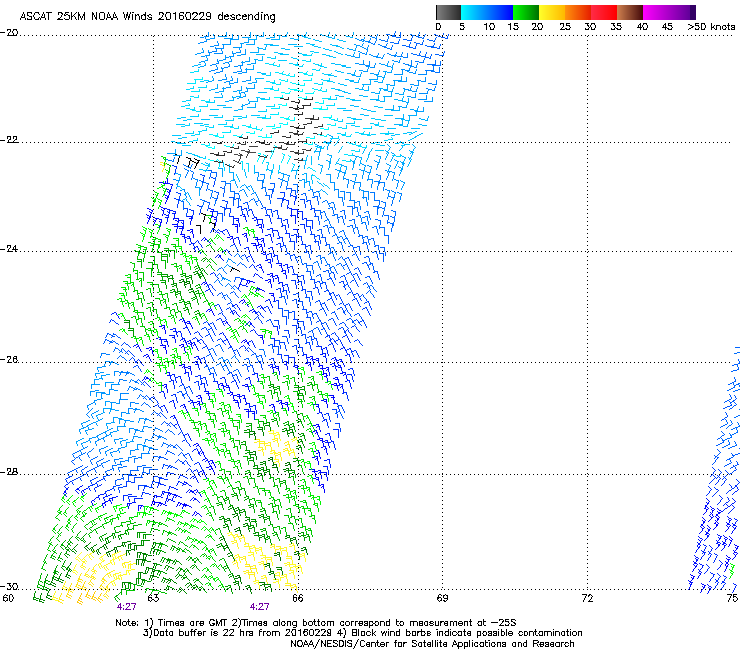Click the '60' longitude axis label
Screen dimensions: 740x650
coord(8,599)
